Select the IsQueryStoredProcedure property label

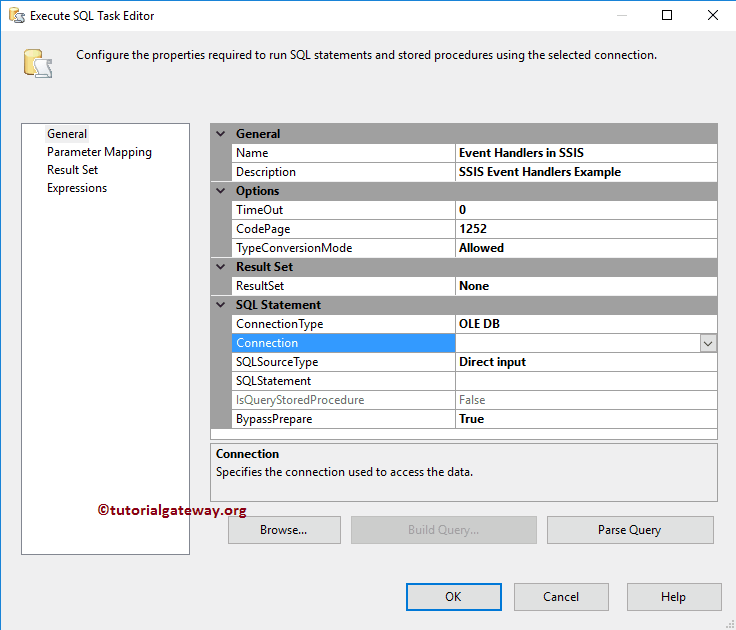click(343, 400)
